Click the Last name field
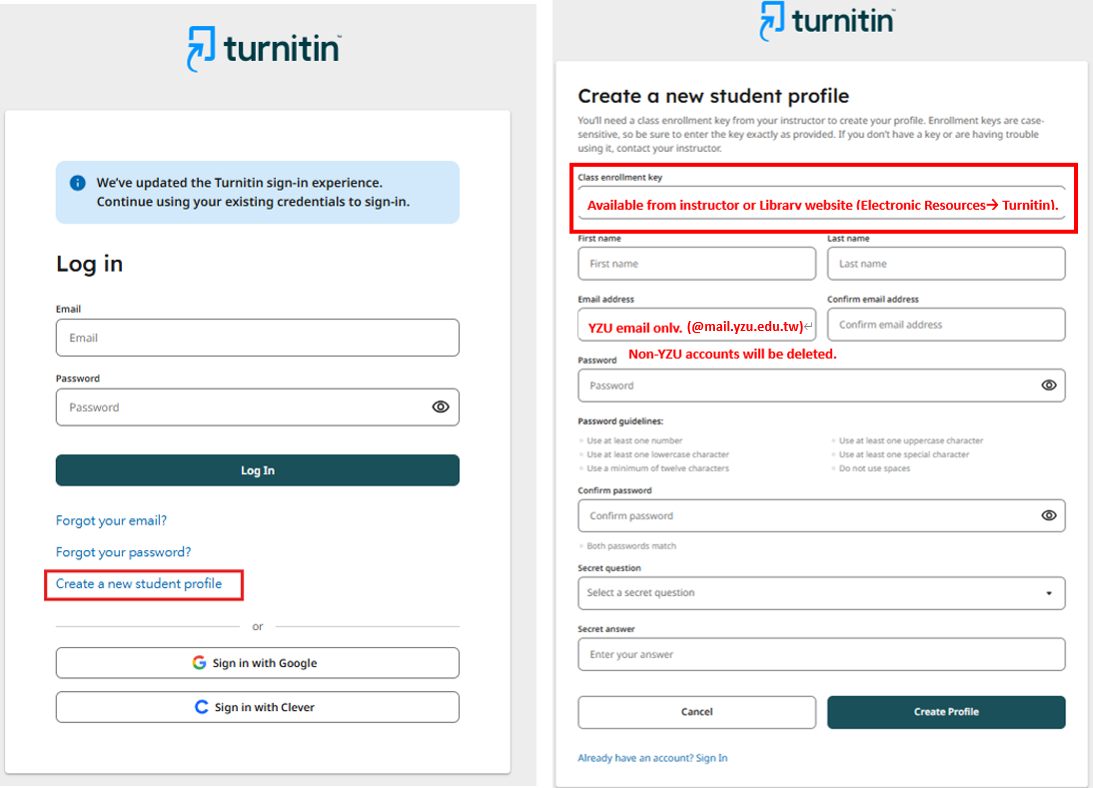The image size is (1093, 788). [x=946, y=264]
